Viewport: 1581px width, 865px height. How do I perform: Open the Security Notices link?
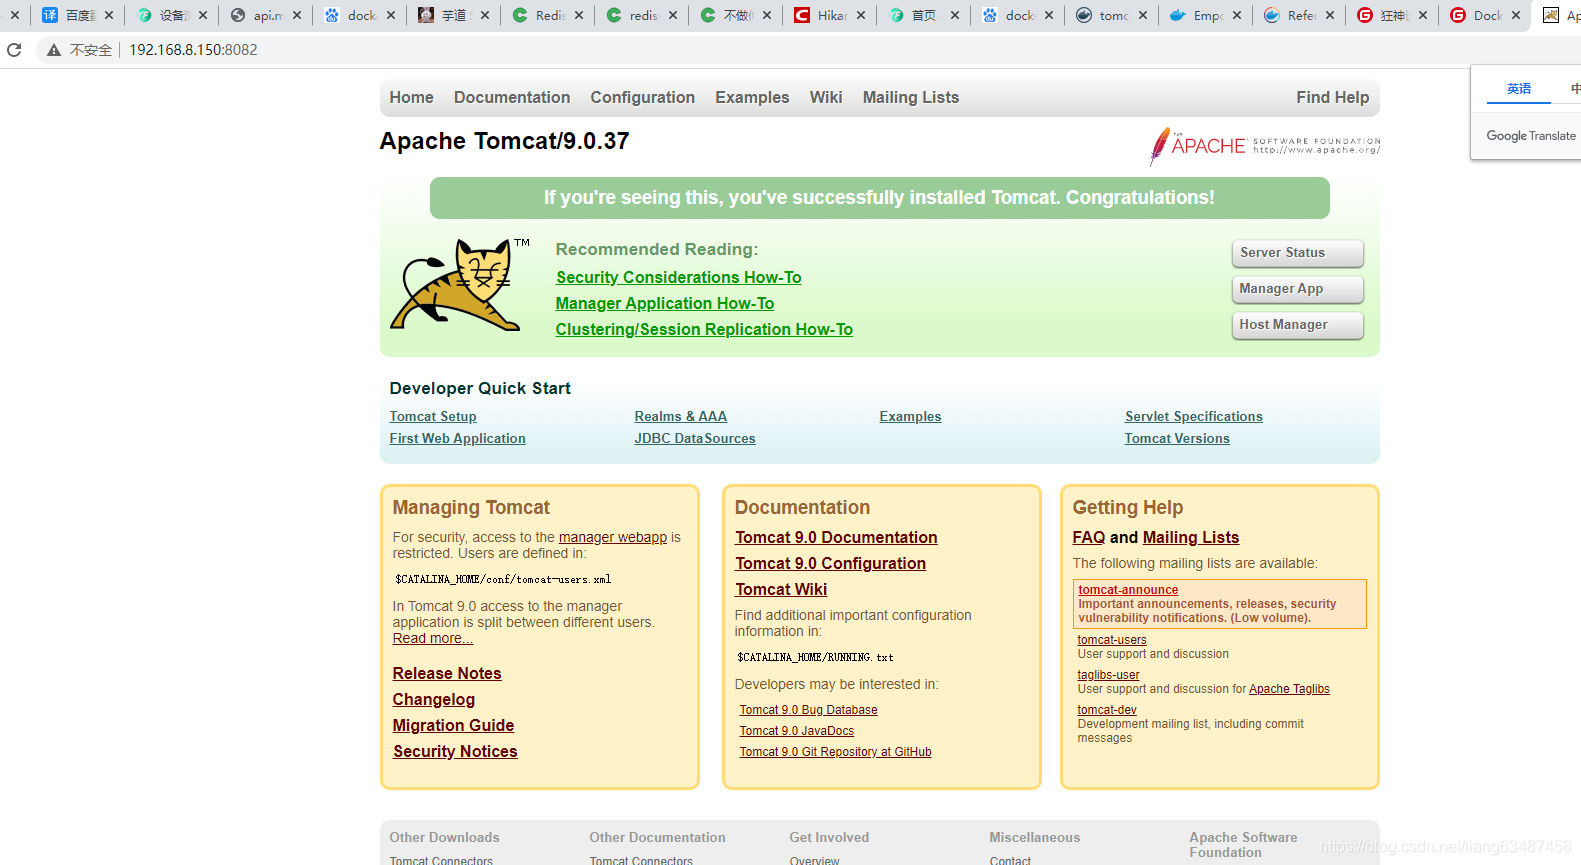pyautogui.click(x=455, y=751)
